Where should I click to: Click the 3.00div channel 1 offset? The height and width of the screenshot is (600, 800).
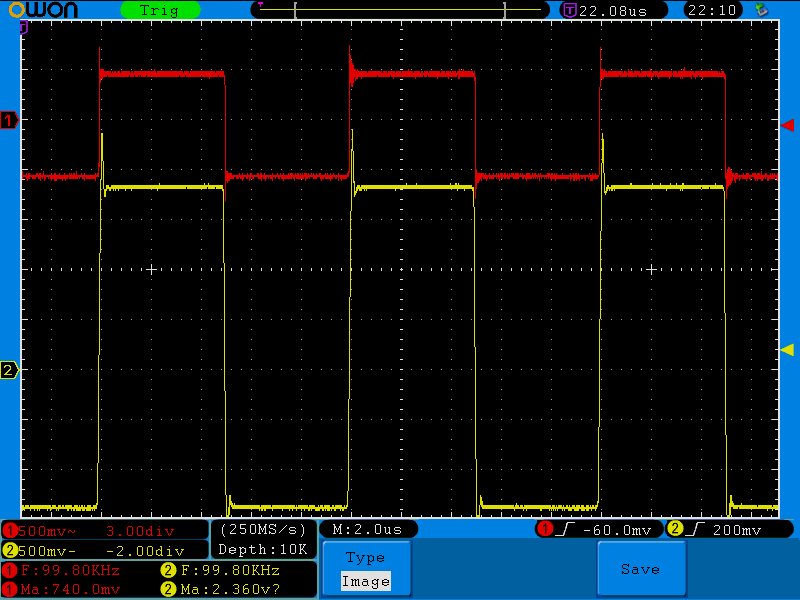pyautogui.click(x=140, y=531)
